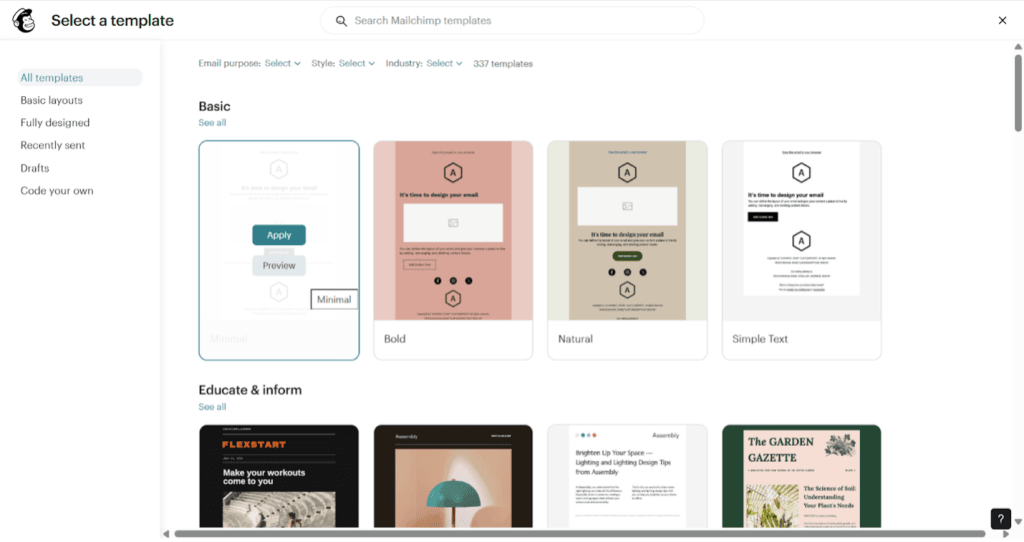Open the Industry Select dropdown
The width and height of the screenshot is (1024, 542).
(x=444, y=63)
